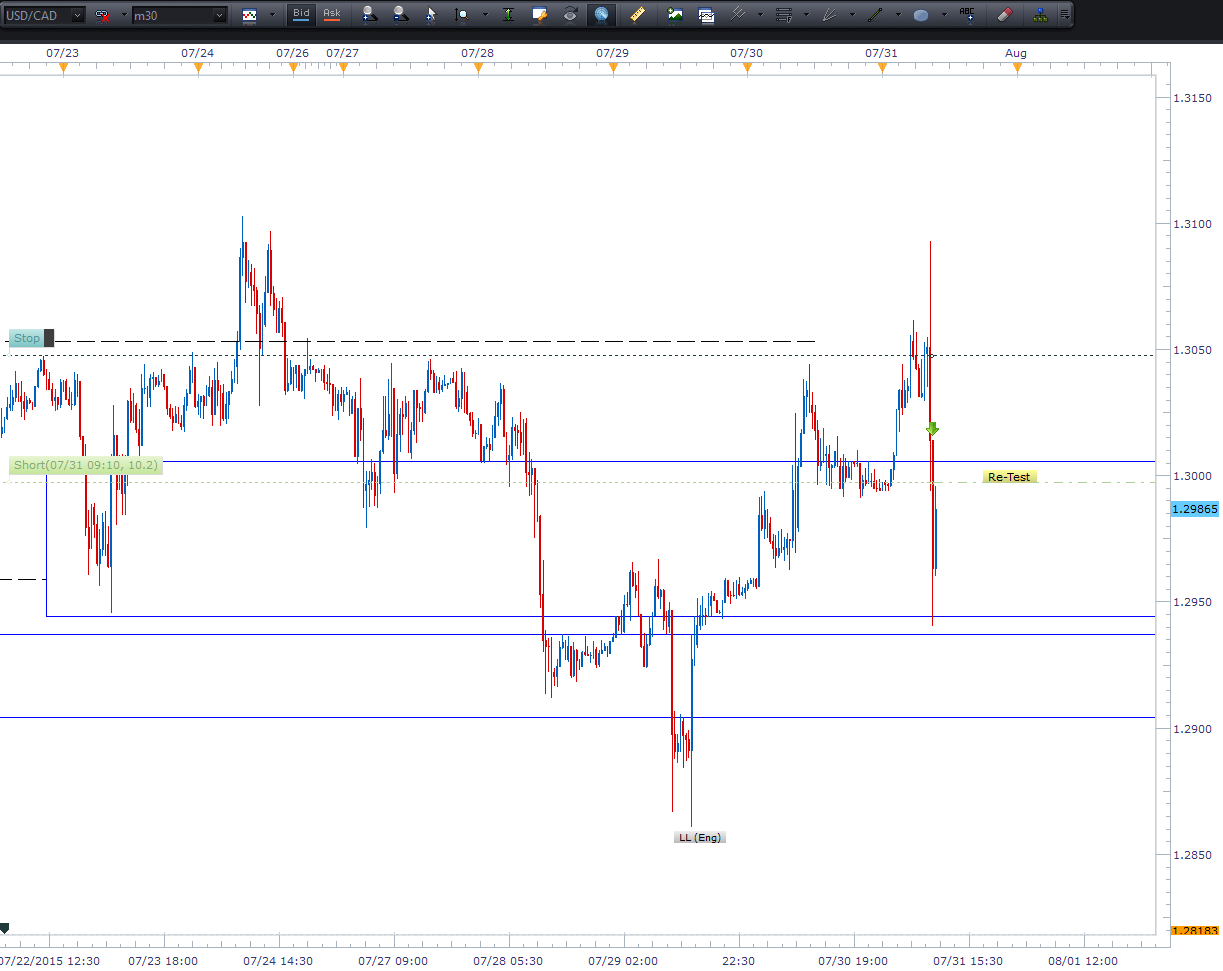Click the zoom out magnifier icon

point(400,15)
